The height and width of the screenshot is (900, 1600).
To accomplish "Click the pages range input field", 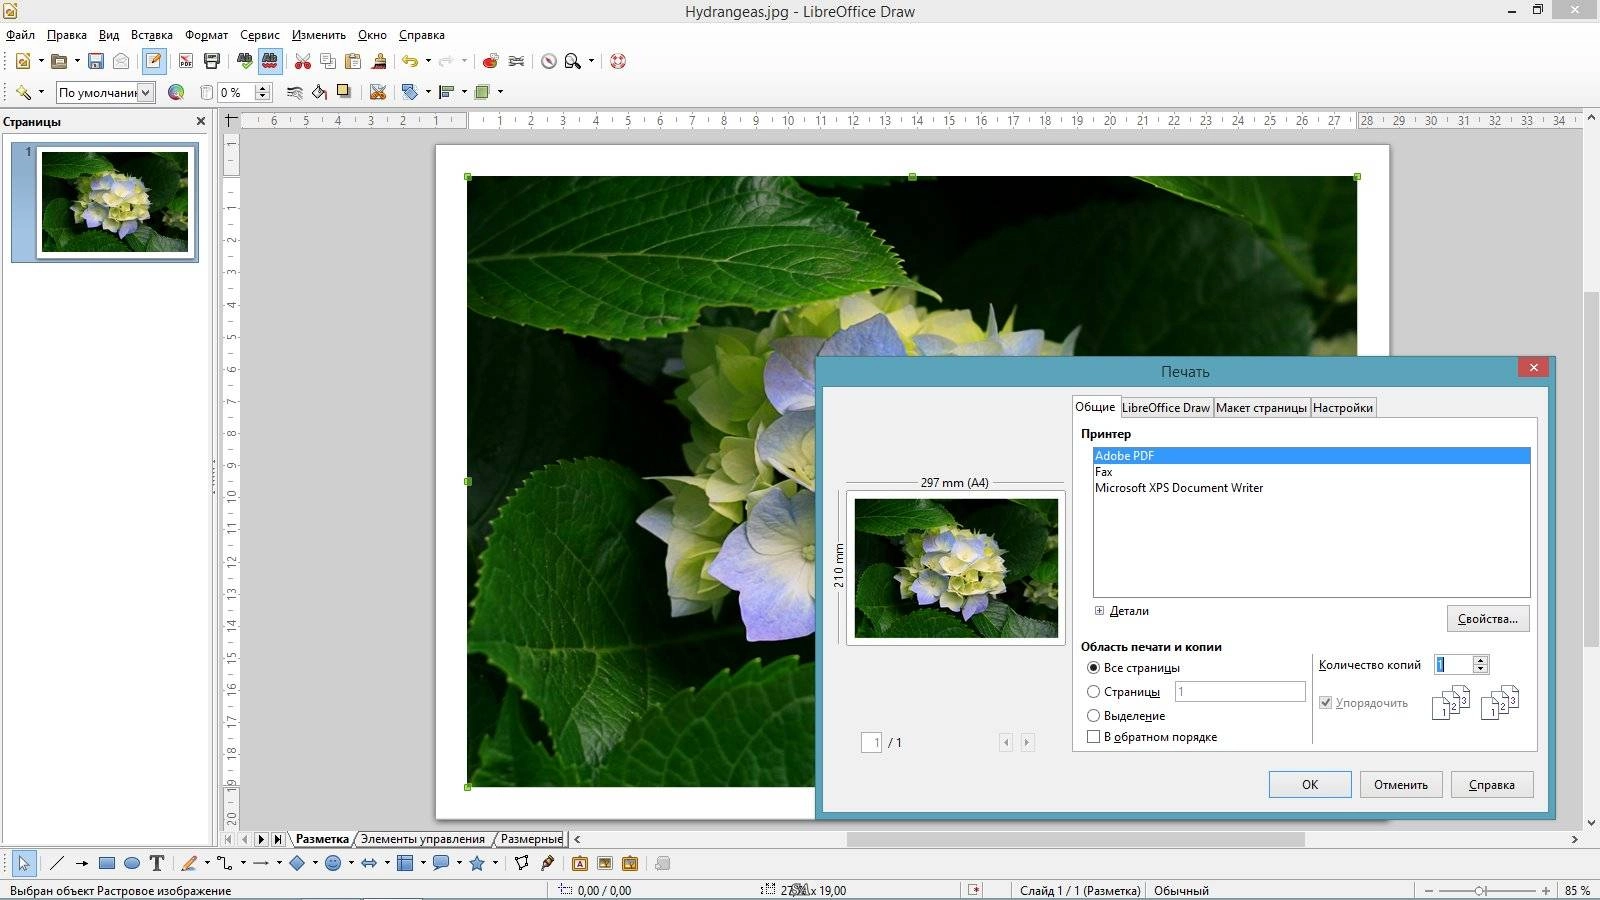I will point(1240,692).
